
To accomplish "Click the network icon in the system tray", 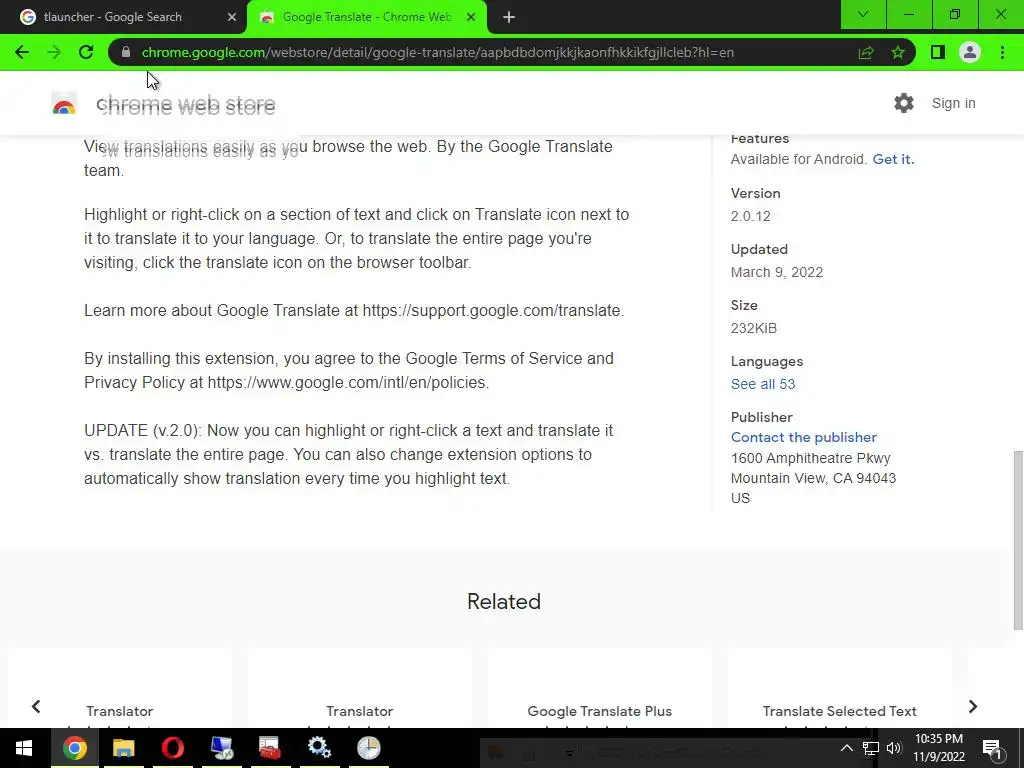I will point(871,748).
